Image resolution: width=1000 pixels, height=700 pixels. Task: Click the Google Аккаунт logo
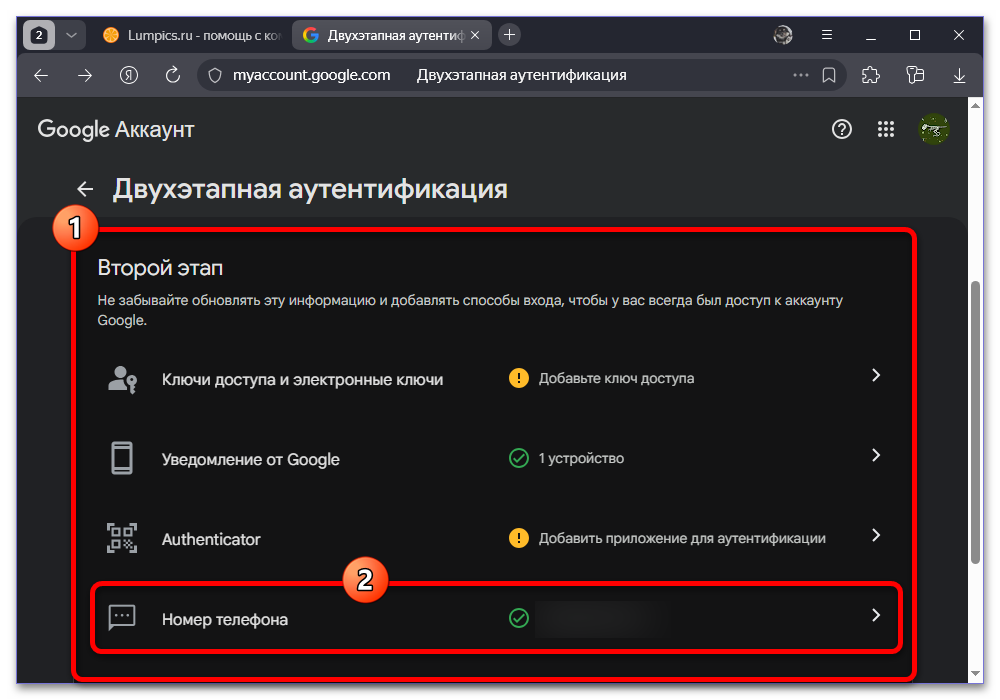(x=115, y=129)
